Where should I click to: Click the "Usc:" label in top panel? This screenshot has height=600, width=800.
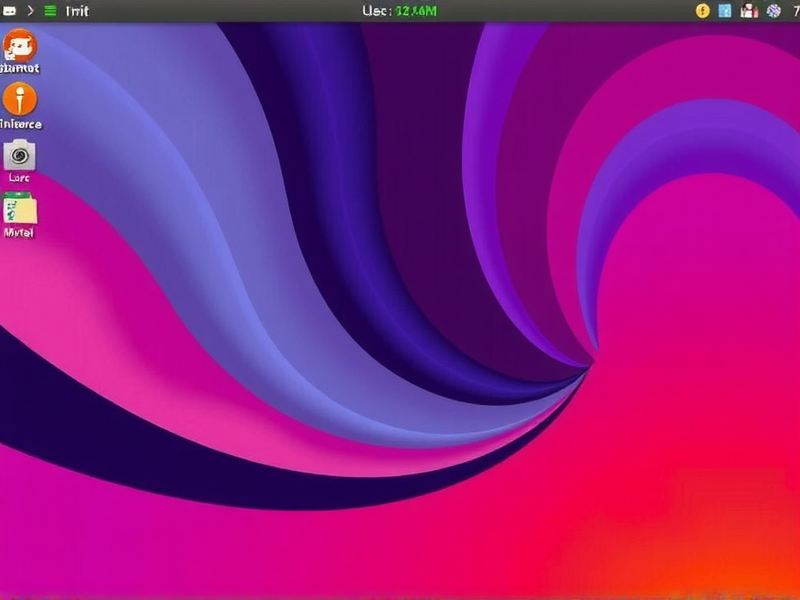376,11
